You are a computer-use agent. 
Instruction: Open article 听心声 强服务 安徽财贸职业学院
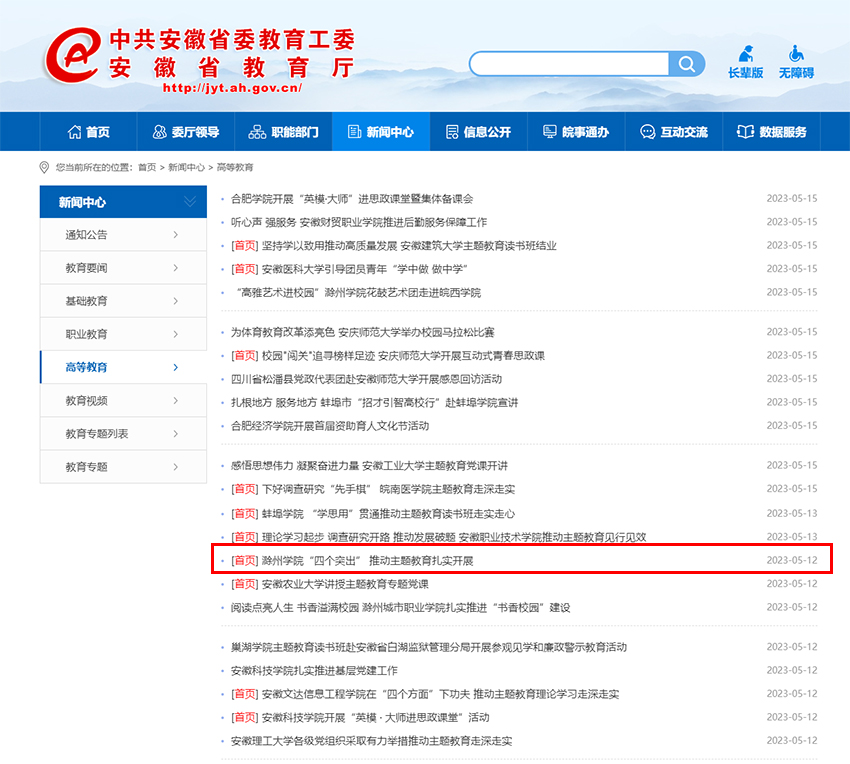click(359, 222)
